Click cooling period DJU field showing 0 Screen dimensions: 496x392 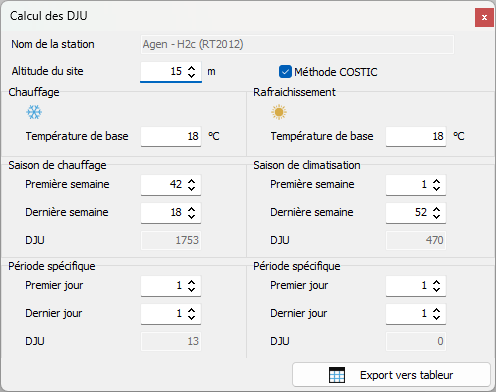click(416, 341)
